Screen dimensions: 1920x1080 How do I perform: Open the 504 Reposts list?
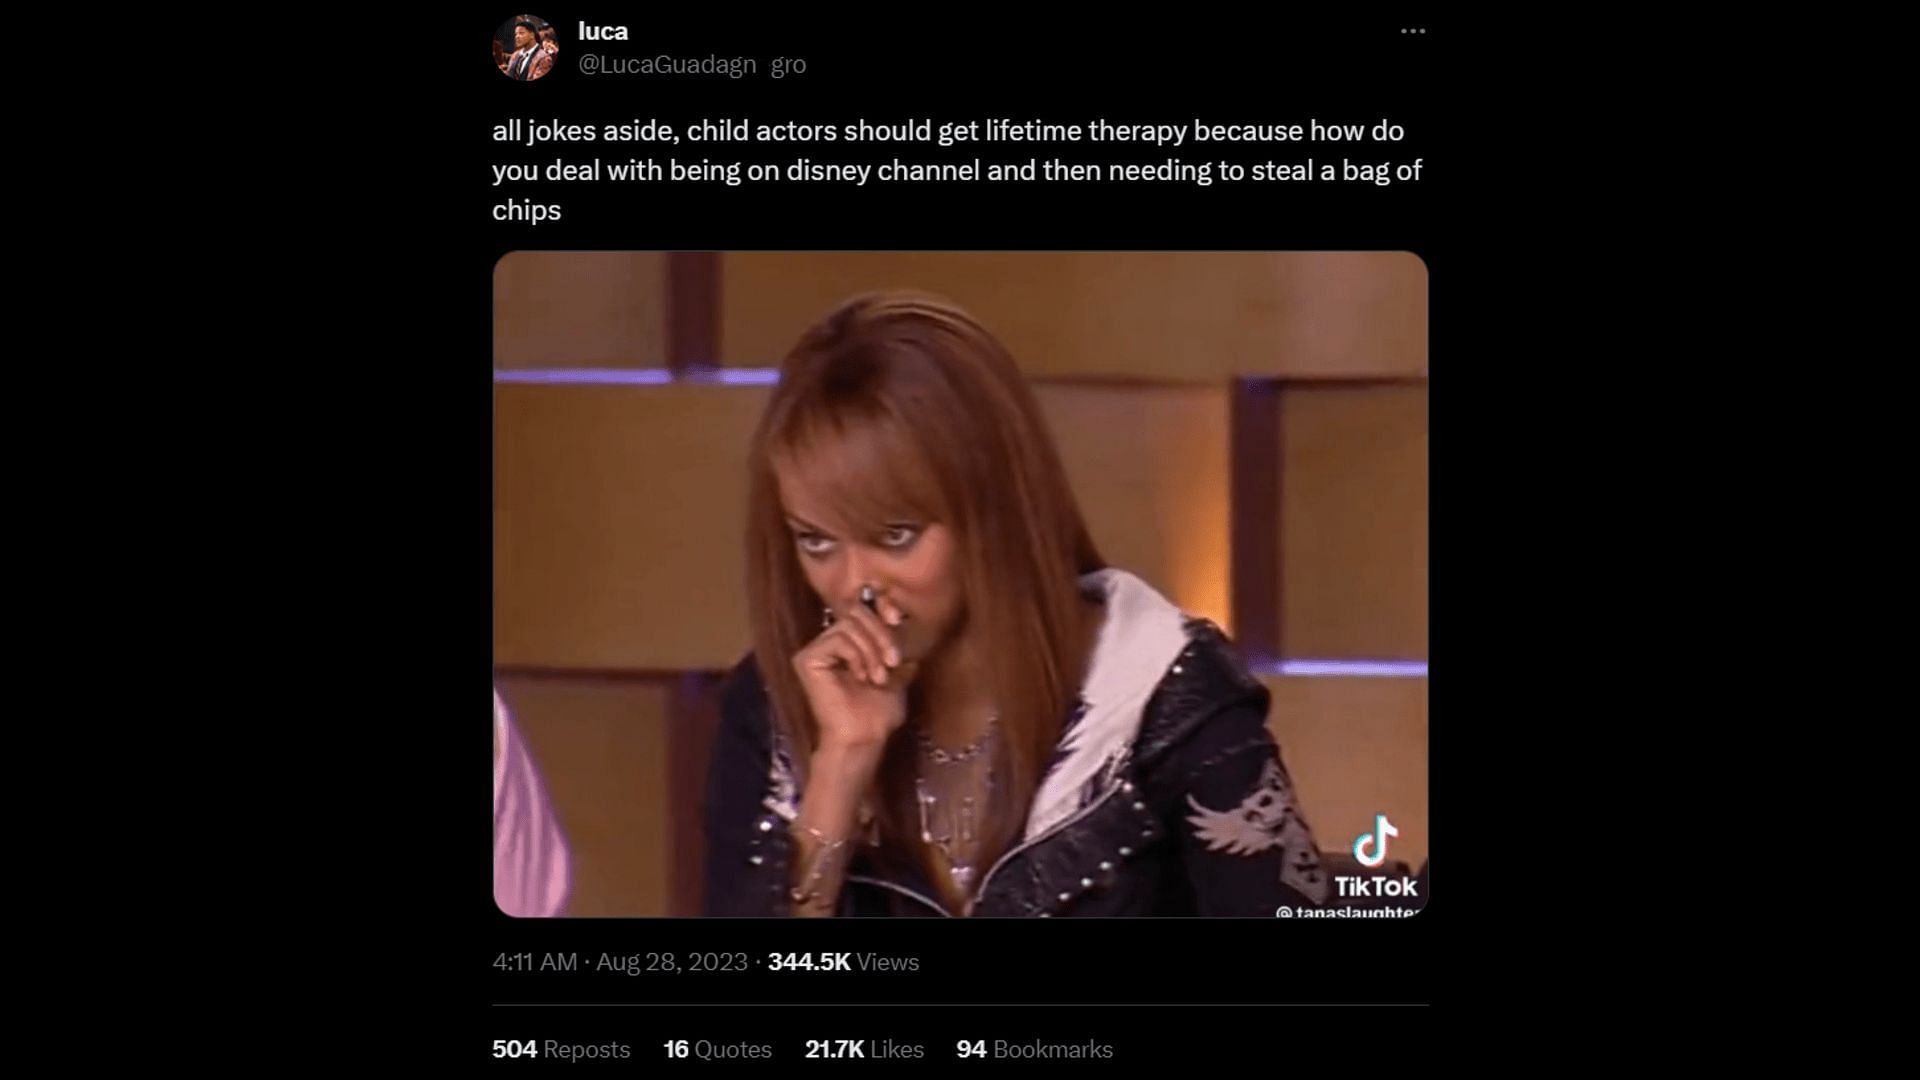(x=561, y=1049)
